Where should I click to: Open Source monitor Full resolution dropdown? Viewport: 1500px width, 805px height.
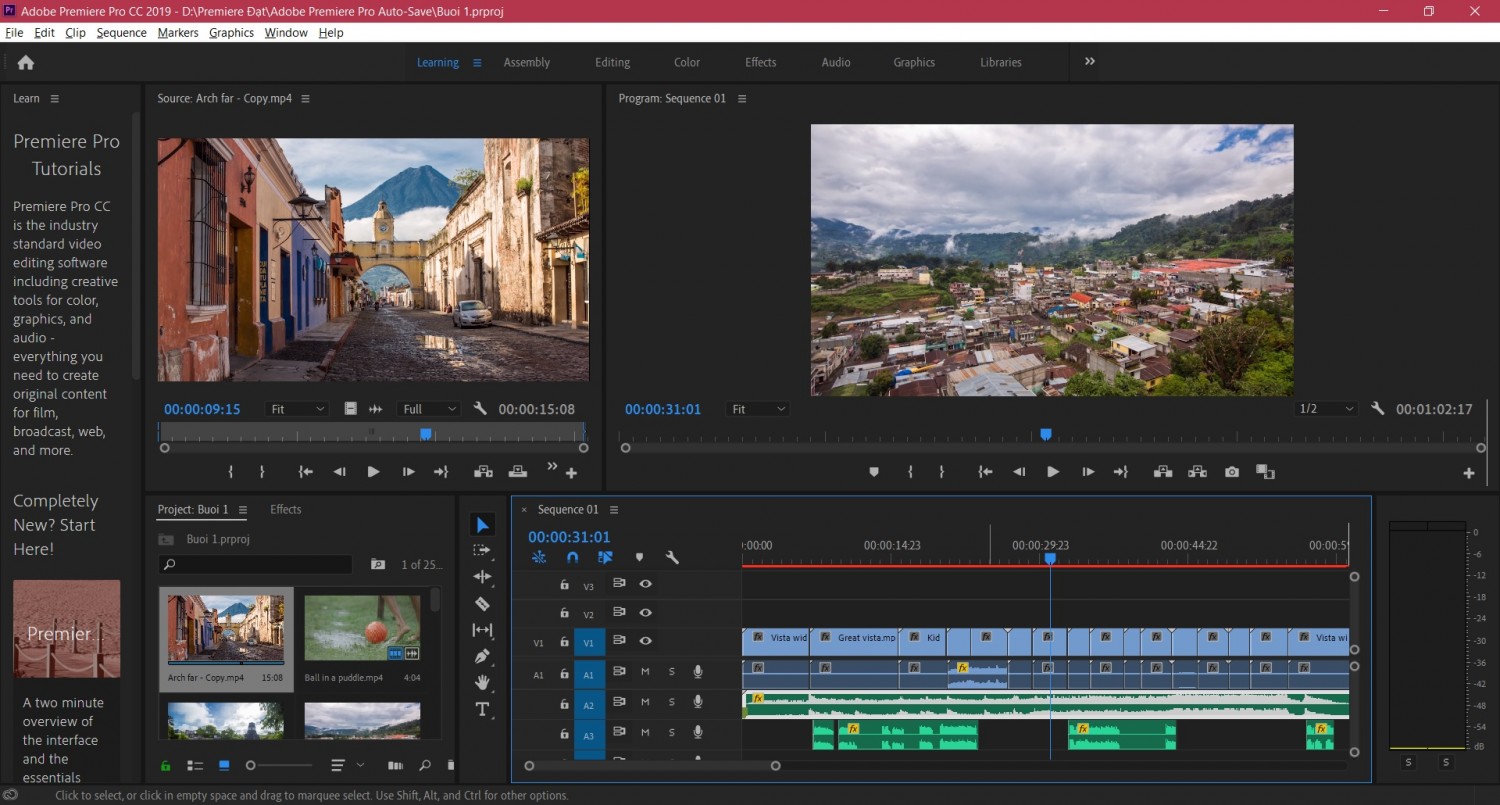(428, 409)
